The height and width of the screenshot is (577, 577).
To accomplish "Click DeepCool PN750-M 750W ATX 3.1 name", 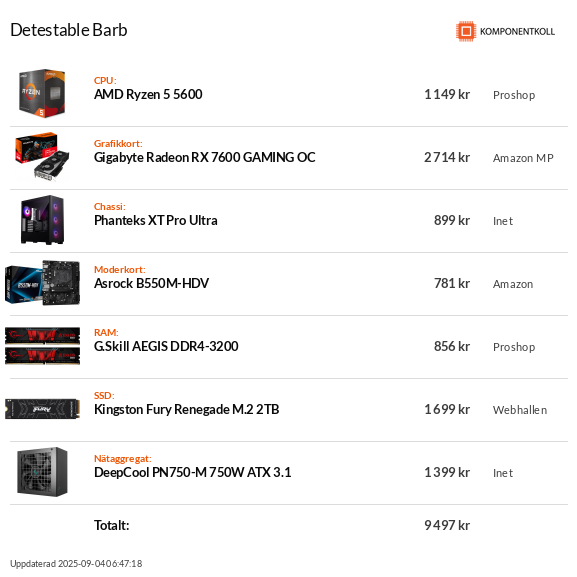I will tap(192, 472).
